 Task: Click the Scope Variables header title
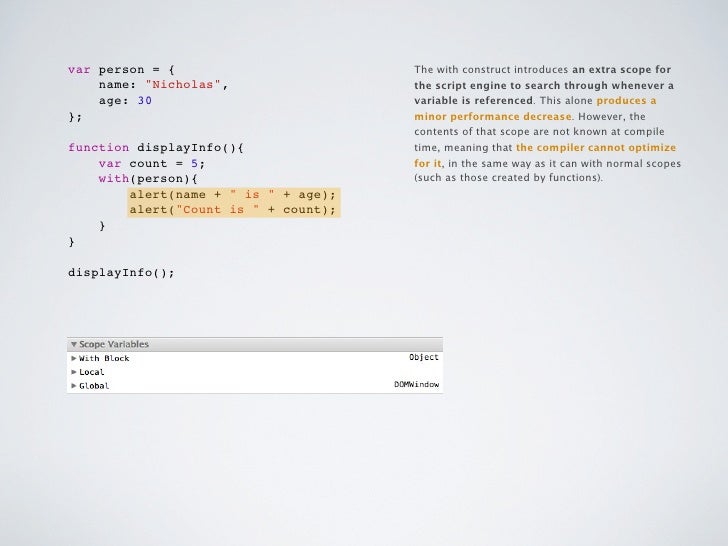pos(114,344)
